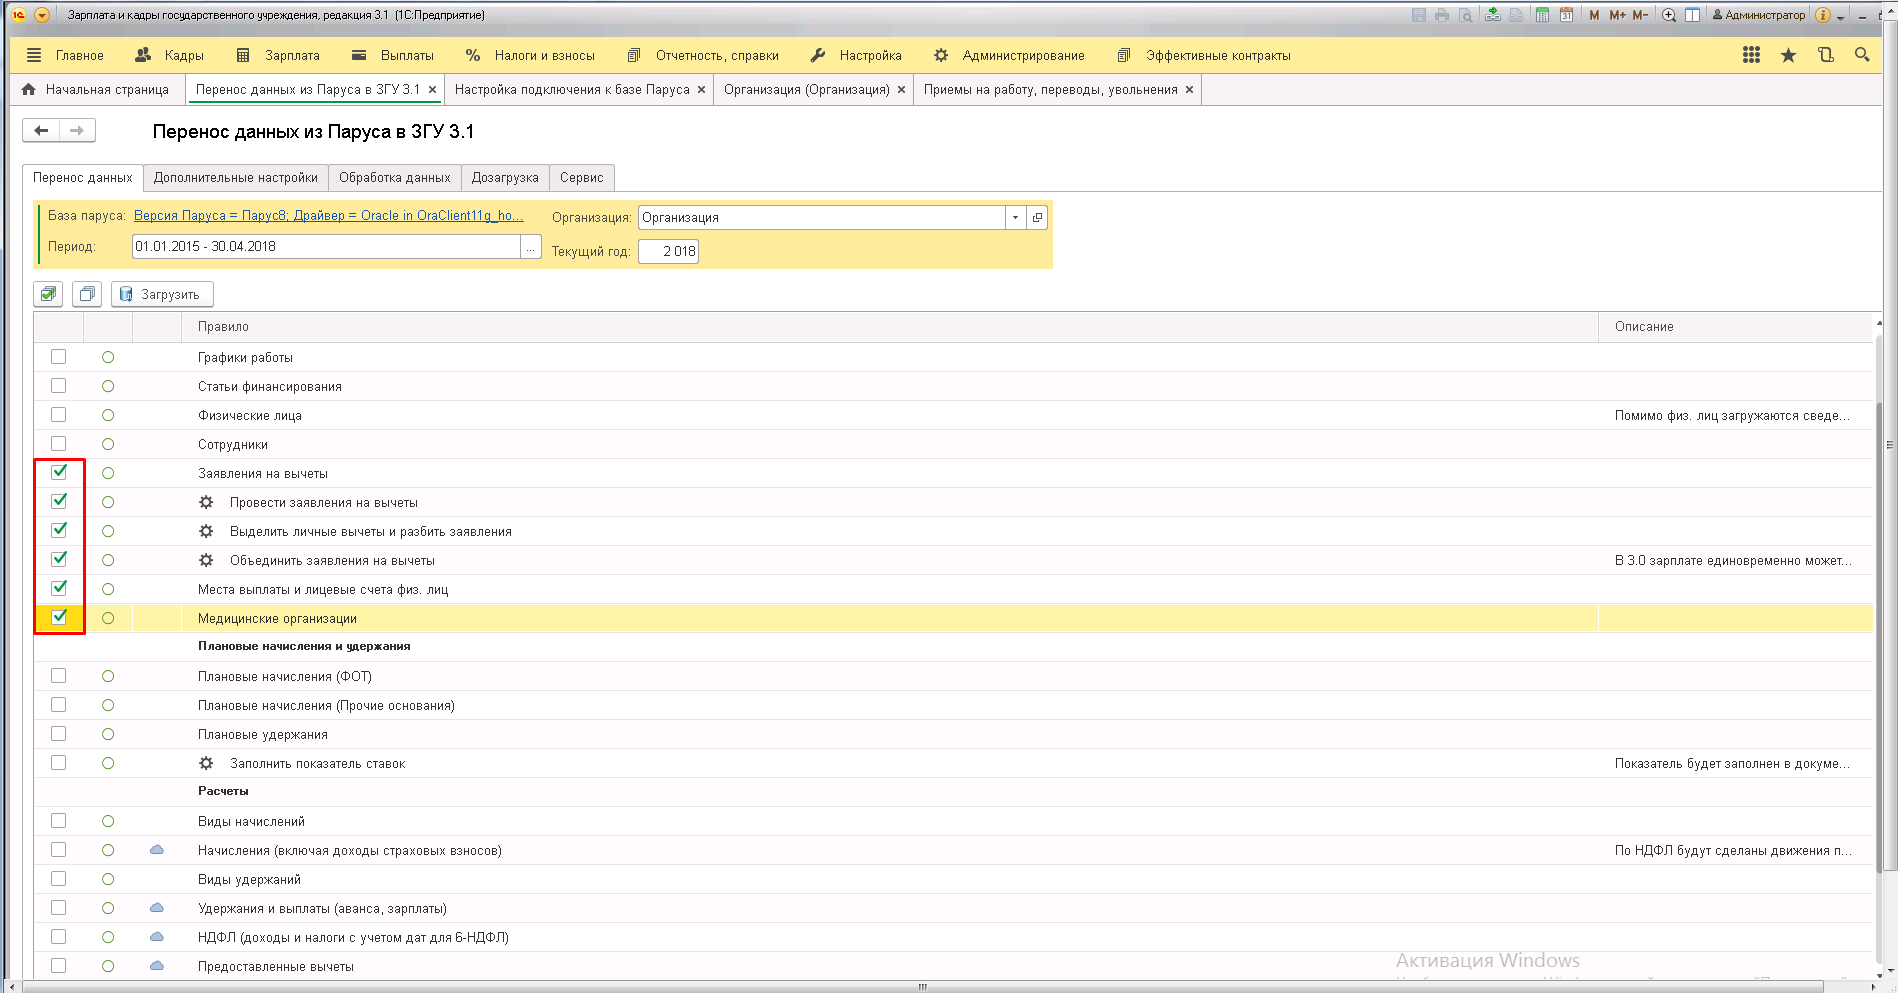Open the calendar icon in title bar
Viewport: 1898px width, 993px height.
tap(1566, 15)
